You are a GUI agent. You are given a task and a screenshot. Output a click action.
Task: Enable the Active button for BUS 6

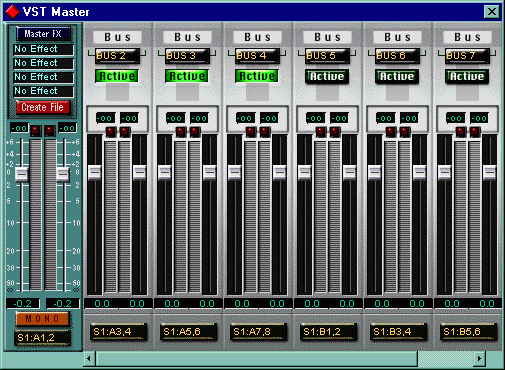point(397,76)
